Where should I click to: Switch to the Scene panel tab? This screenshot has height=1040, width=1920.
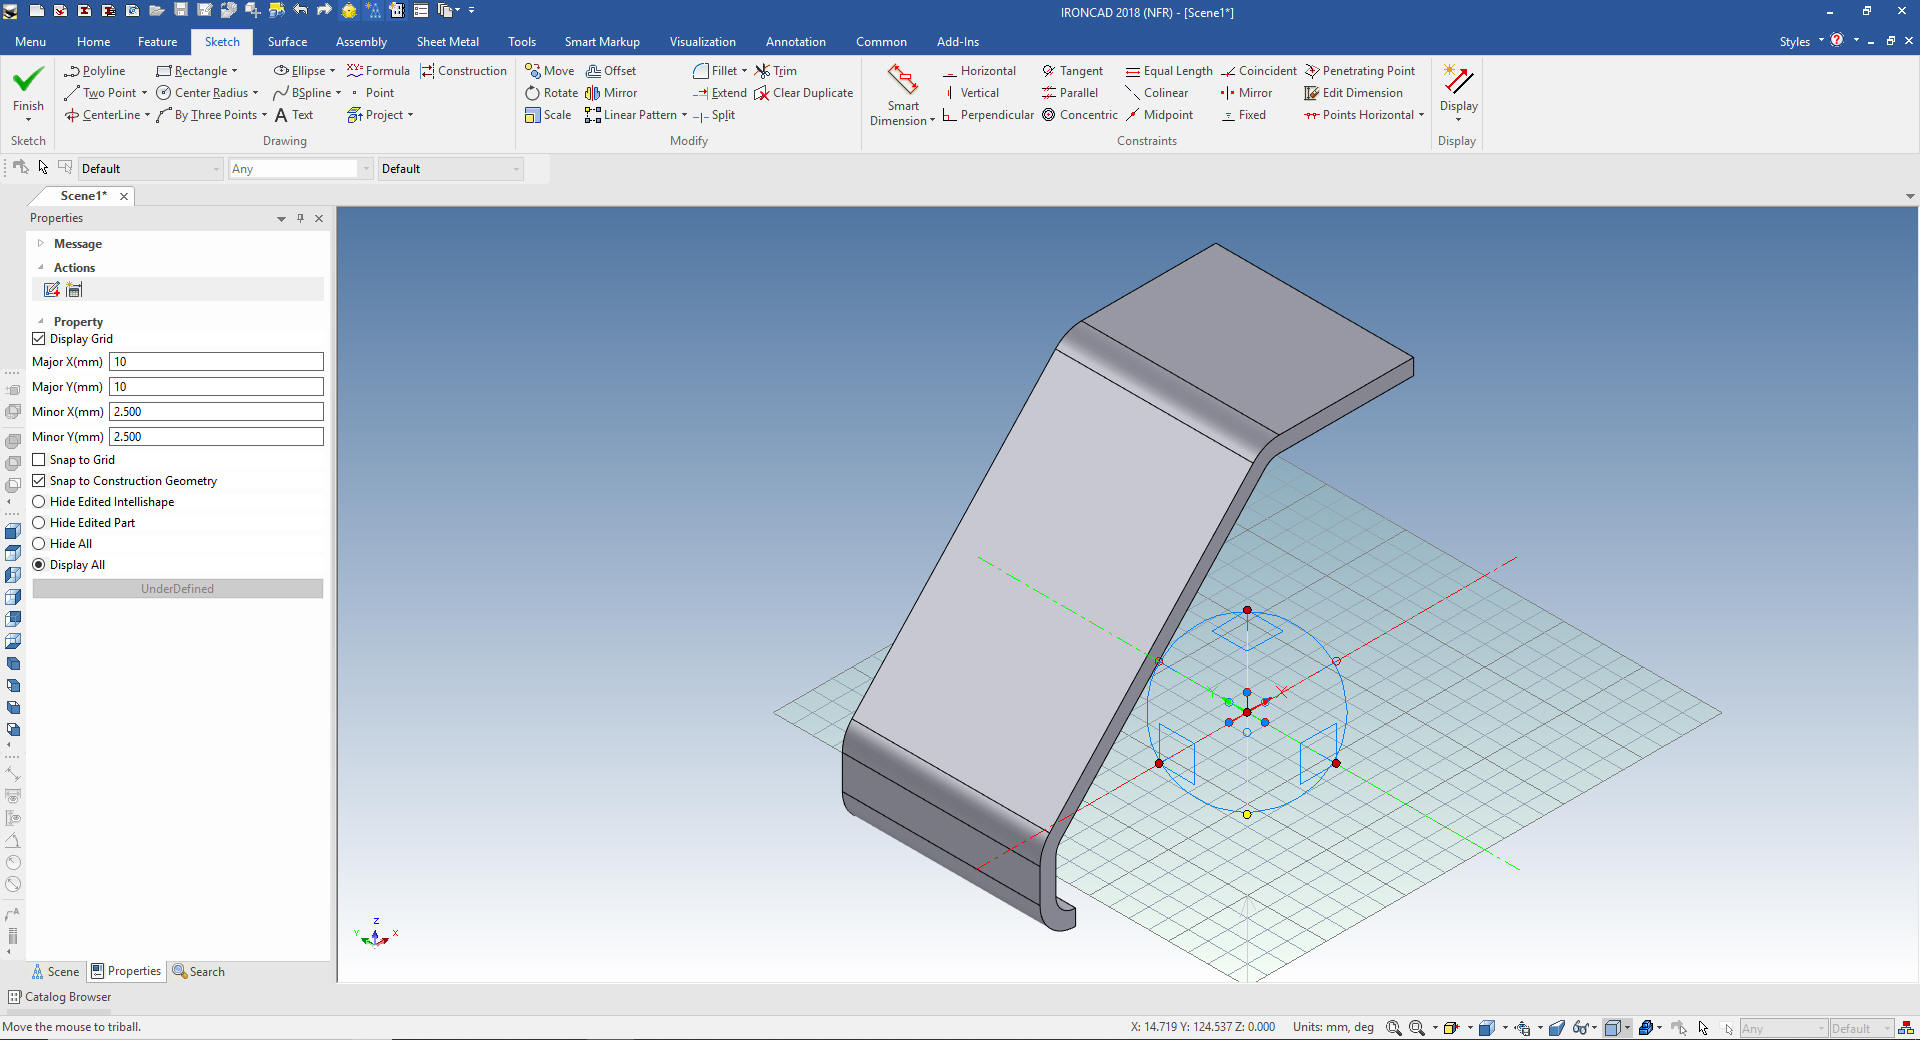tap(55, 972)
